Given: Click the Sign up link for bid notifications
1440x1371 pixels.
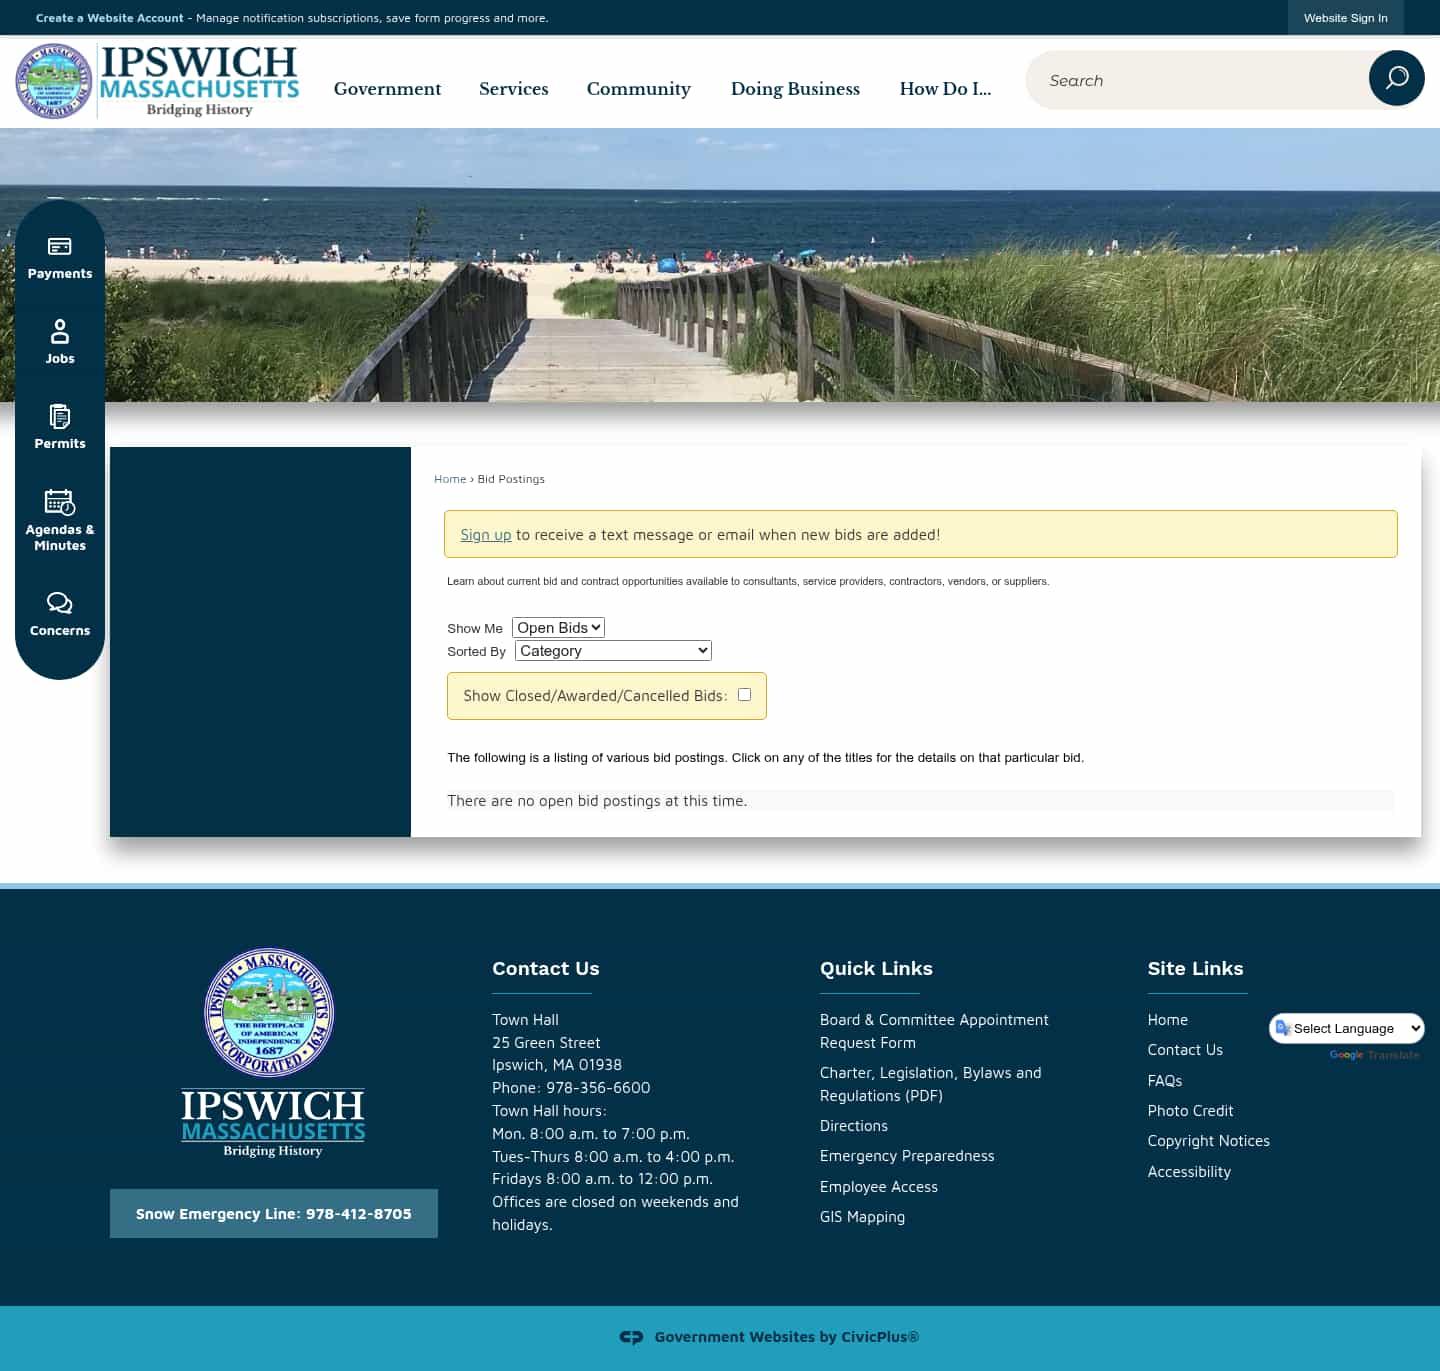Looking at the screenshot, I should coord(485,534).
